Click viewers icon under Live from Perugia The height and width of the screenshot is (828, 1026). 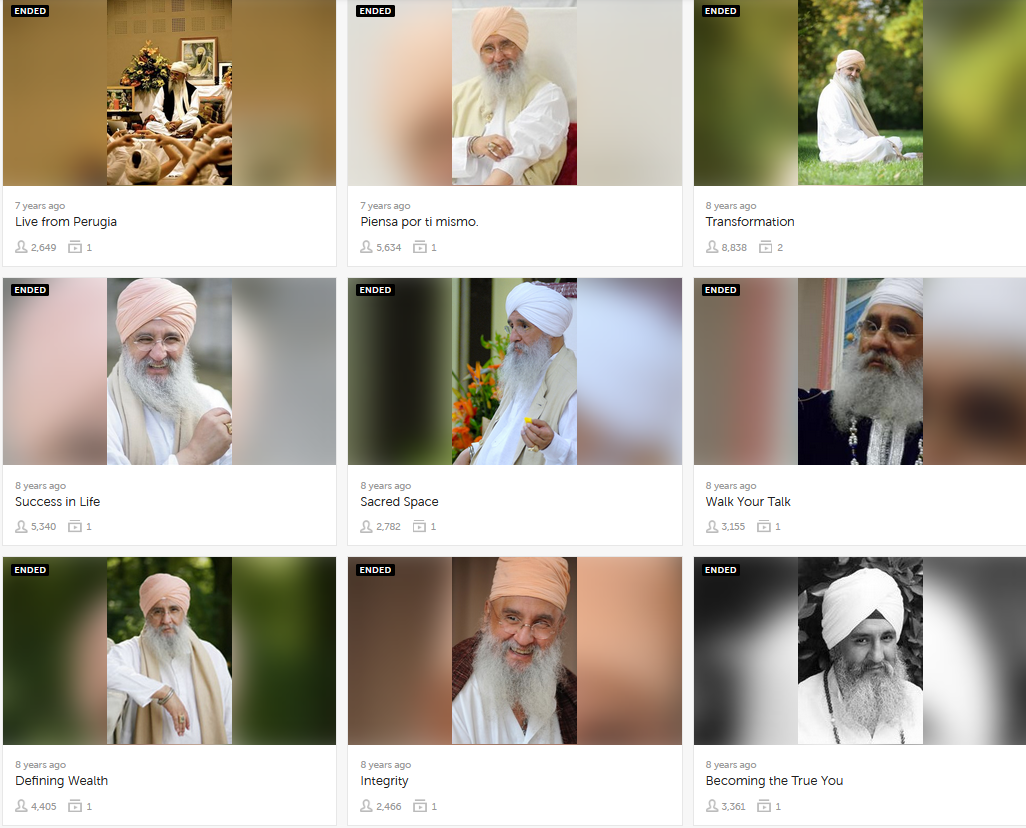click(x=21, y=247)
